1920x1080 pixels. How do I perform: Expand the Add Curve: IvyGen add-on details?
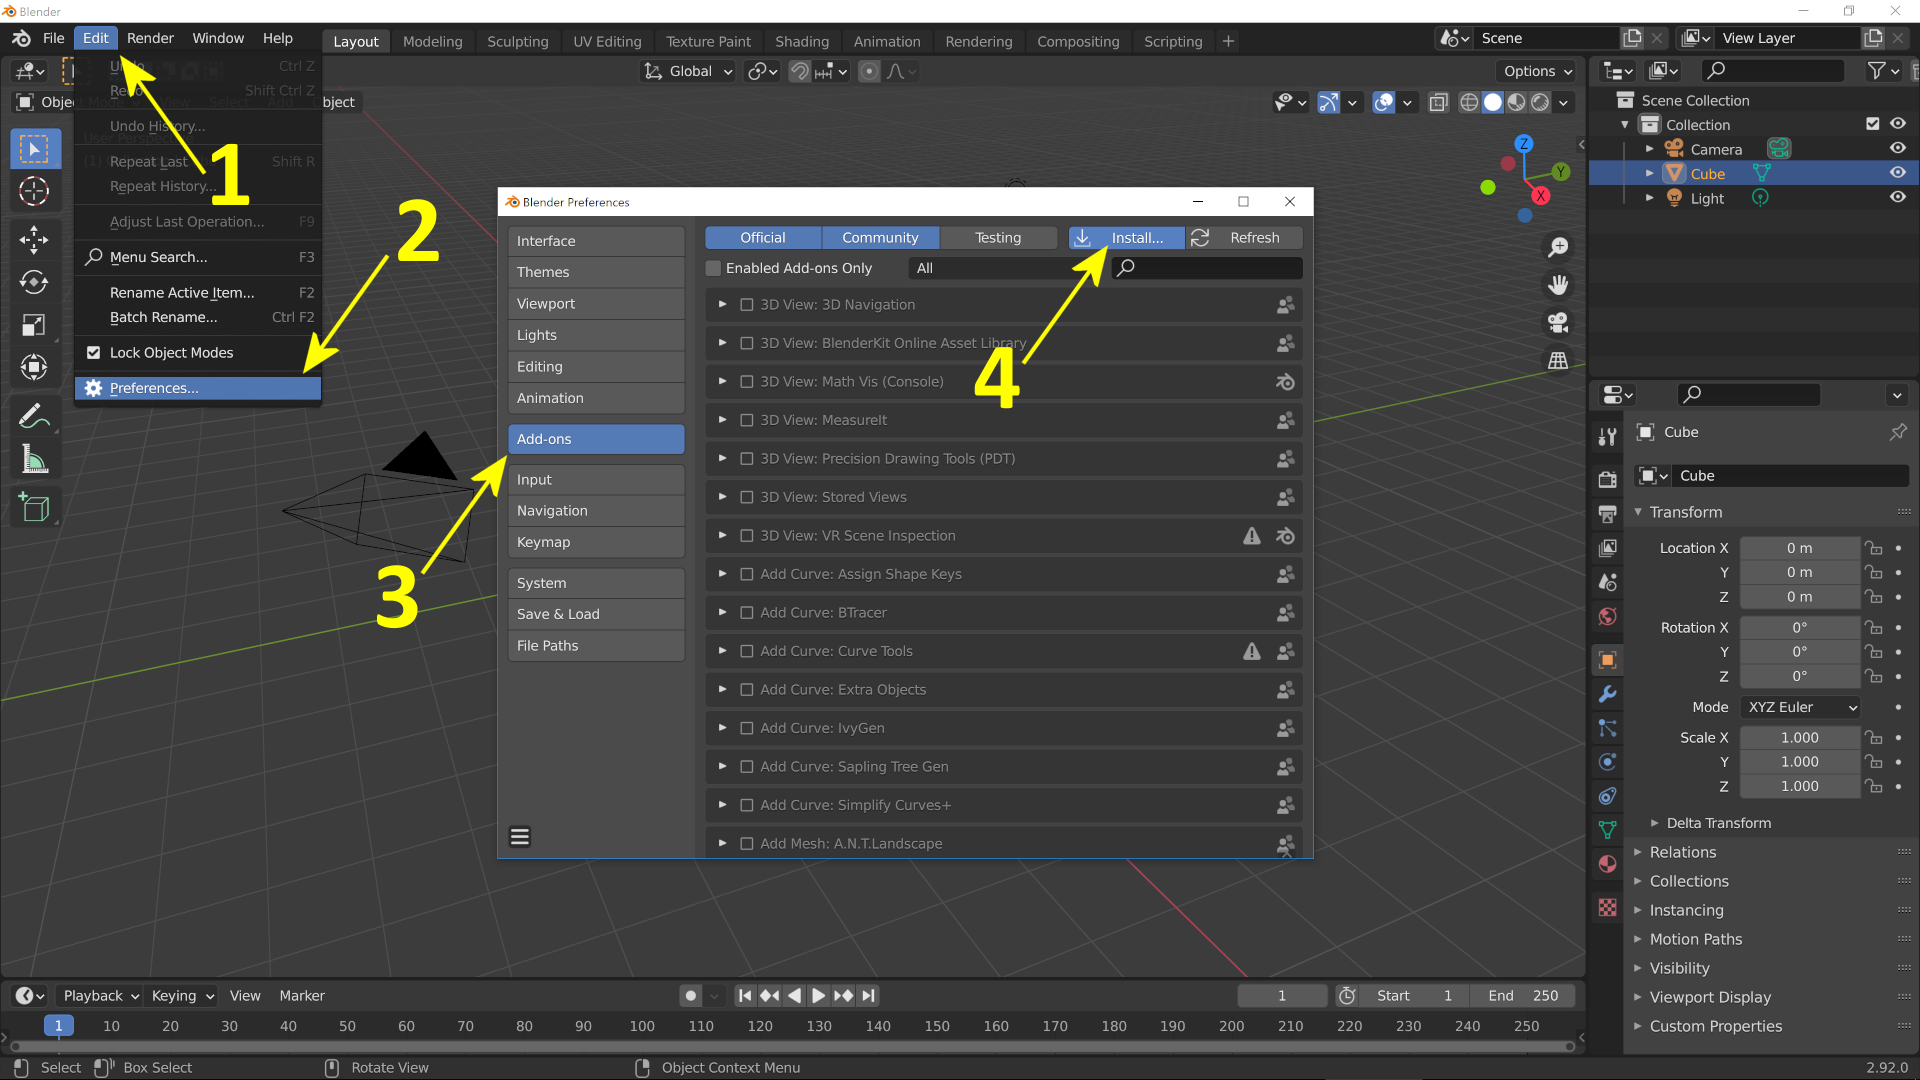pos(722,728)
